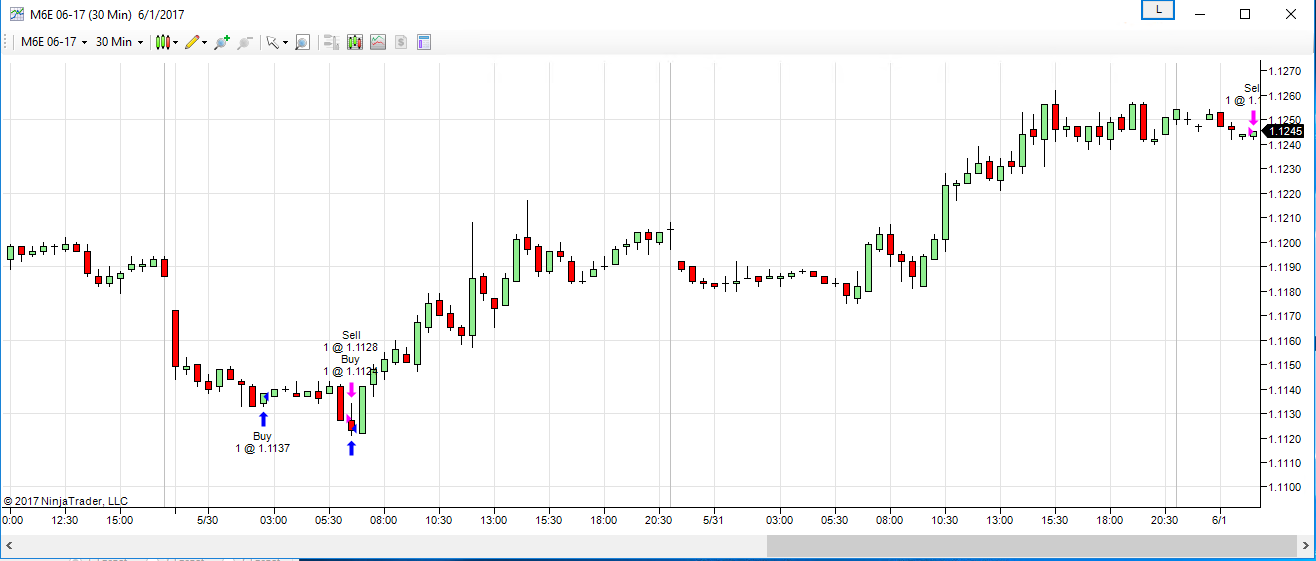The width and height of the screenshot is (1316, 561).
Task: Select the lower blue Buy arrow below 1.1124 candle
Action: click(351, 448)
